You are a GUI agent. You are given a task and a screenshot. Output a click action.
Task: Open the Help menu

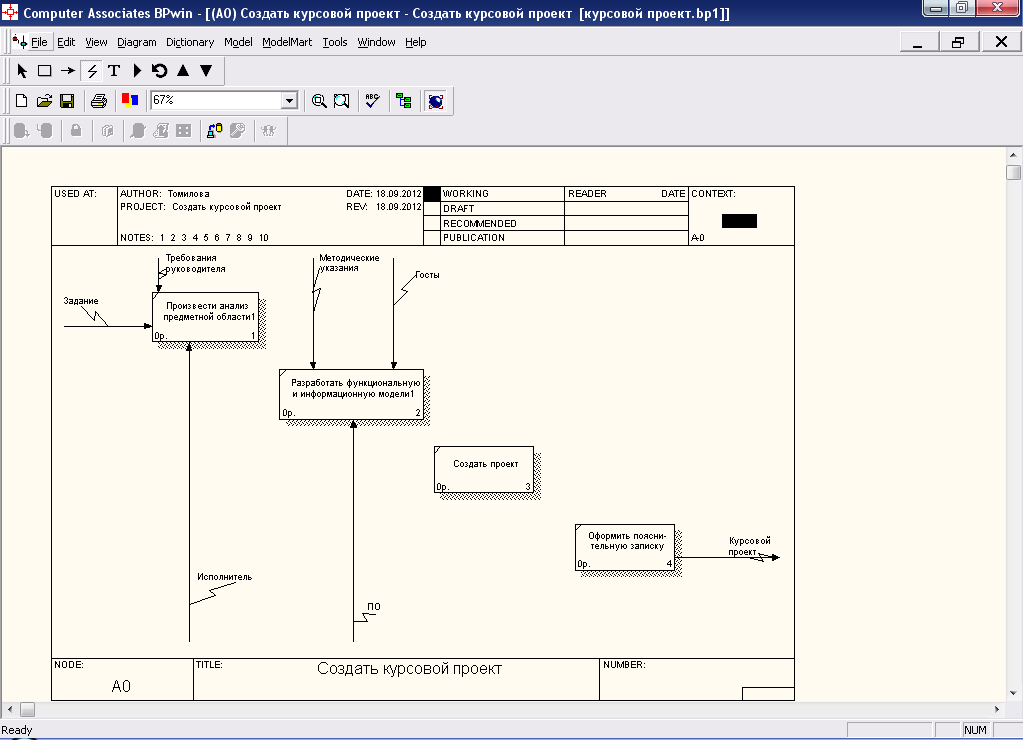416,42
